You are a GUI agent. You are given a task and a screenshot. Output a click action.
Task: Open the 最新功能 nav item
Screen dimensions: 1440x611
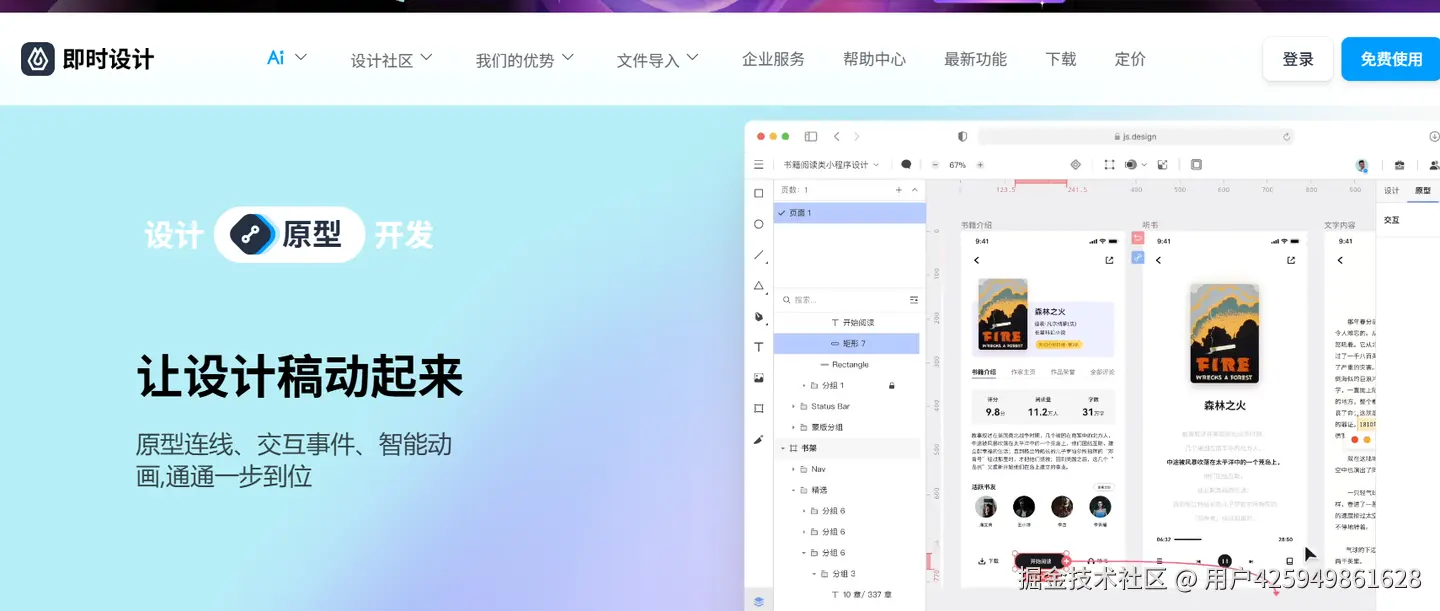[x=975, y=59]
